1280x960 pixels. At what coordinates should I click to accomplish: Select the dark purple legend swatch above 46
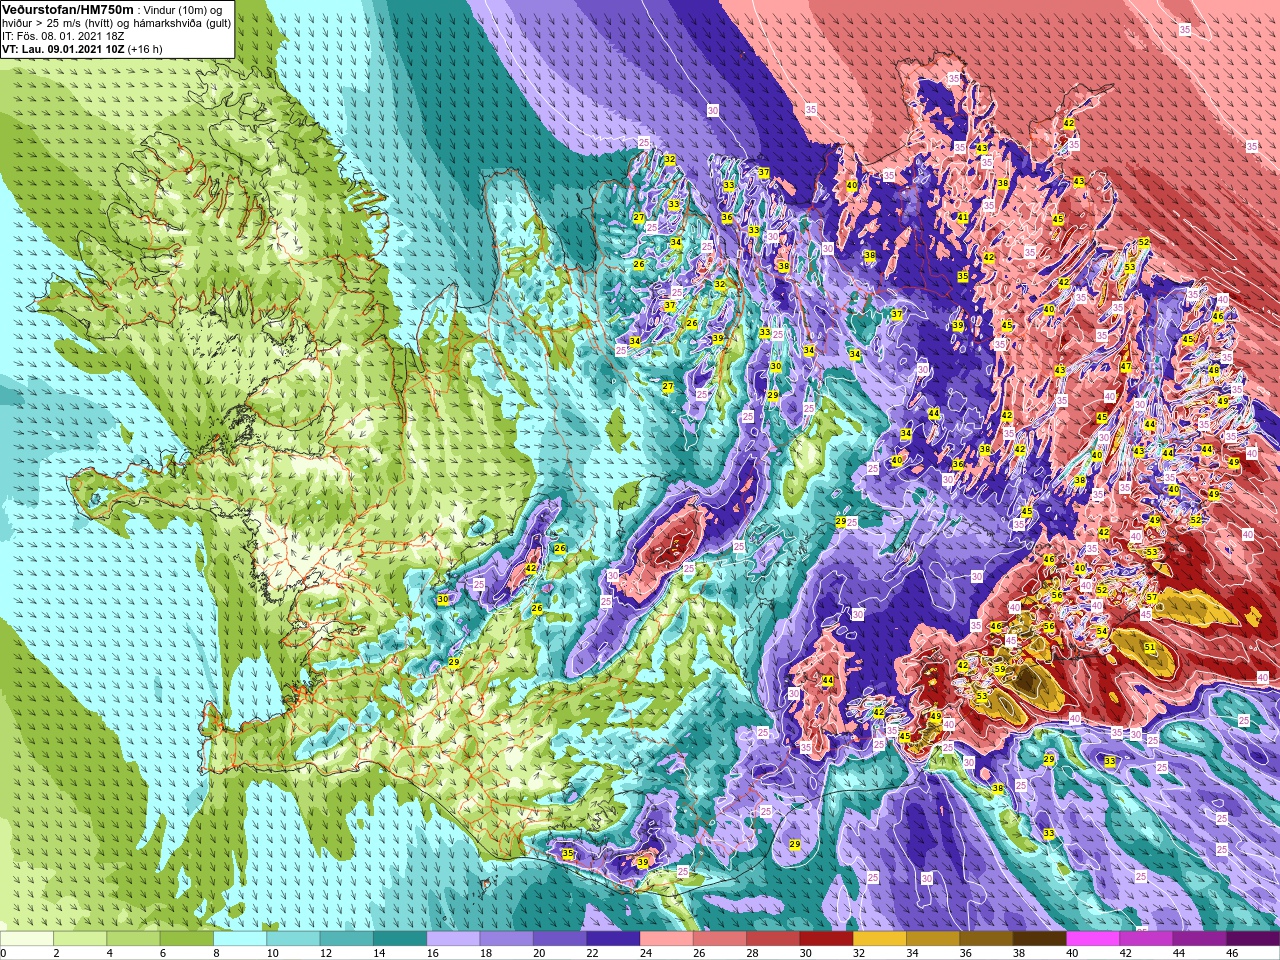click(x=1253, y=939)
